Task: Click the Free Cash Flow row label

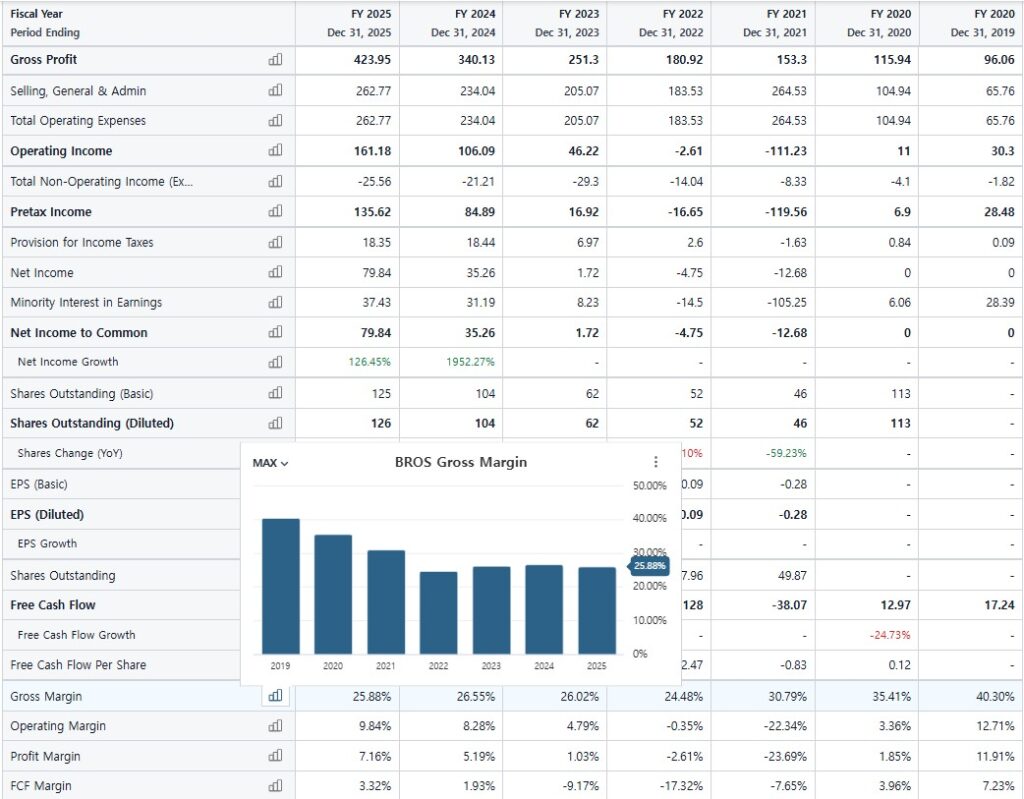Action: click(x=53, y=605)
